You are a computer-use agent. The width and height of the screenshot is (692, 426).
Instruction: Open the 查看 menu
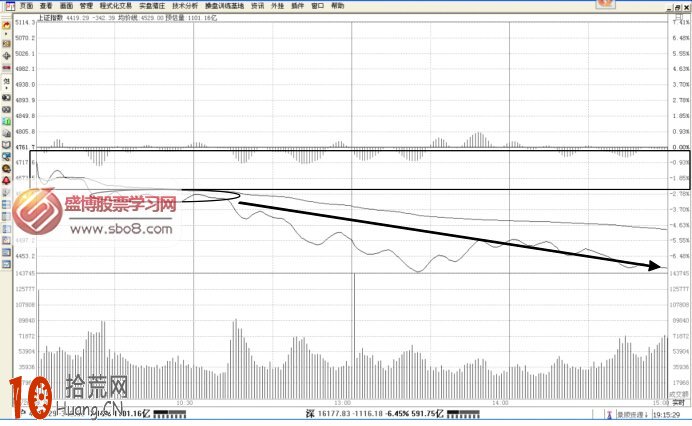(x=46, y=6)
